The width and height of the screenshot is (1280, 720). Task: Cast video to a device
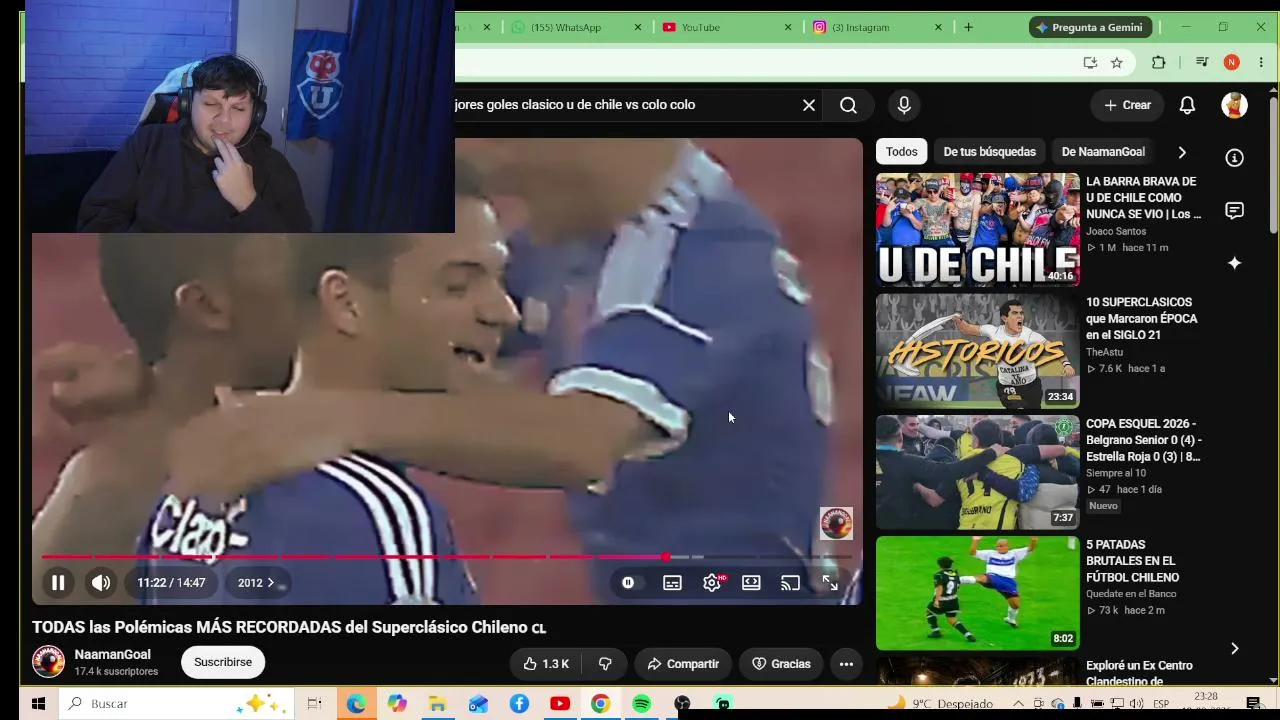point(790,583)
